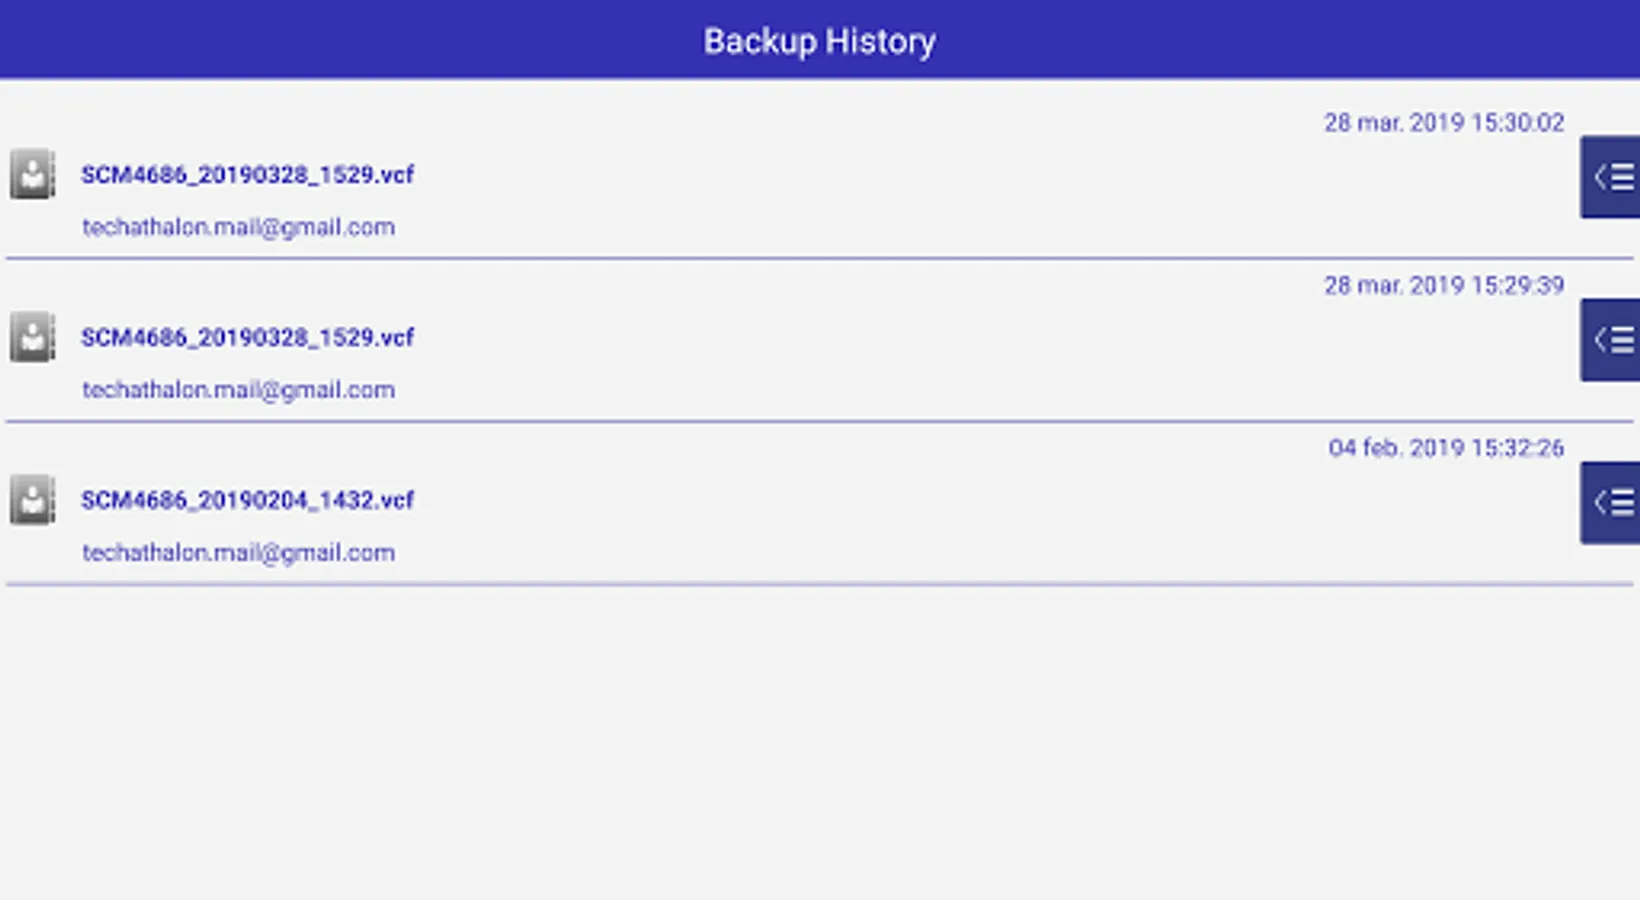
Task: Click the Backup History title
Action: [819, 41]
